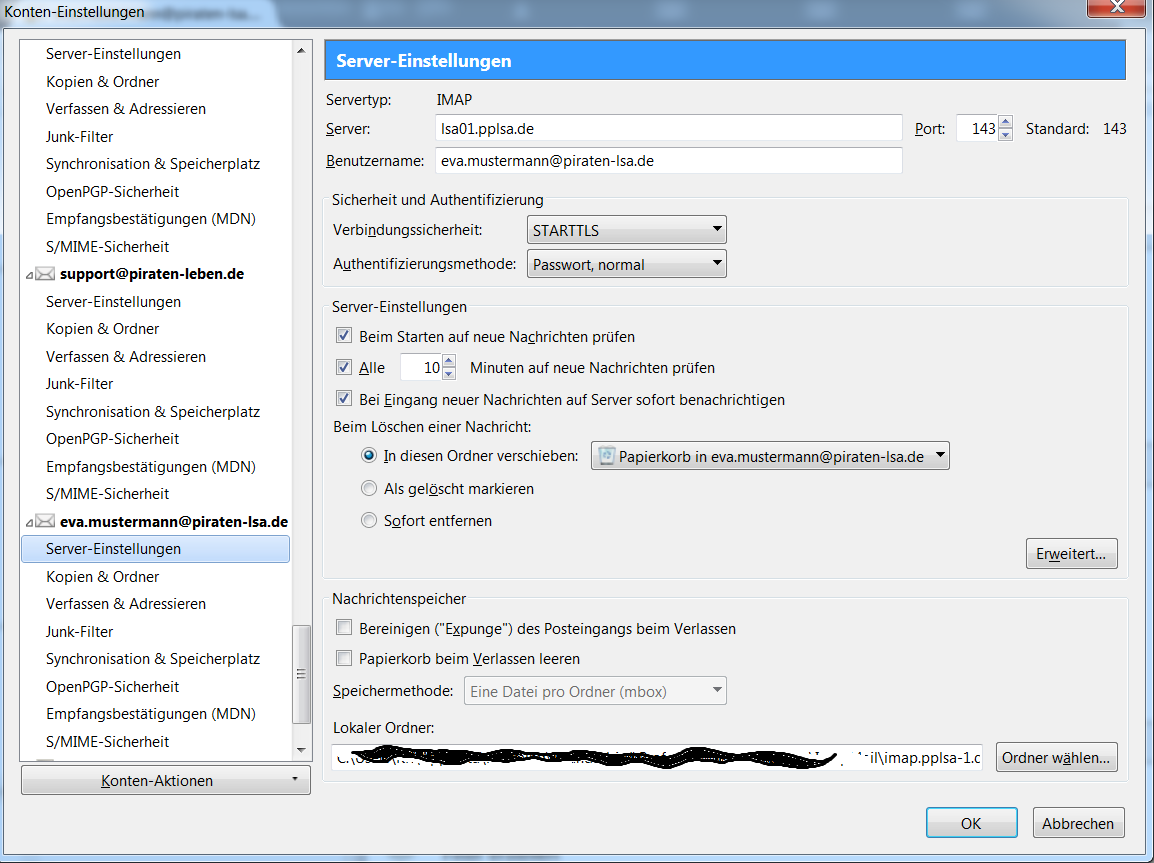Click the Server name input field
The image size is (1154, 863).
tap(668, 129)
